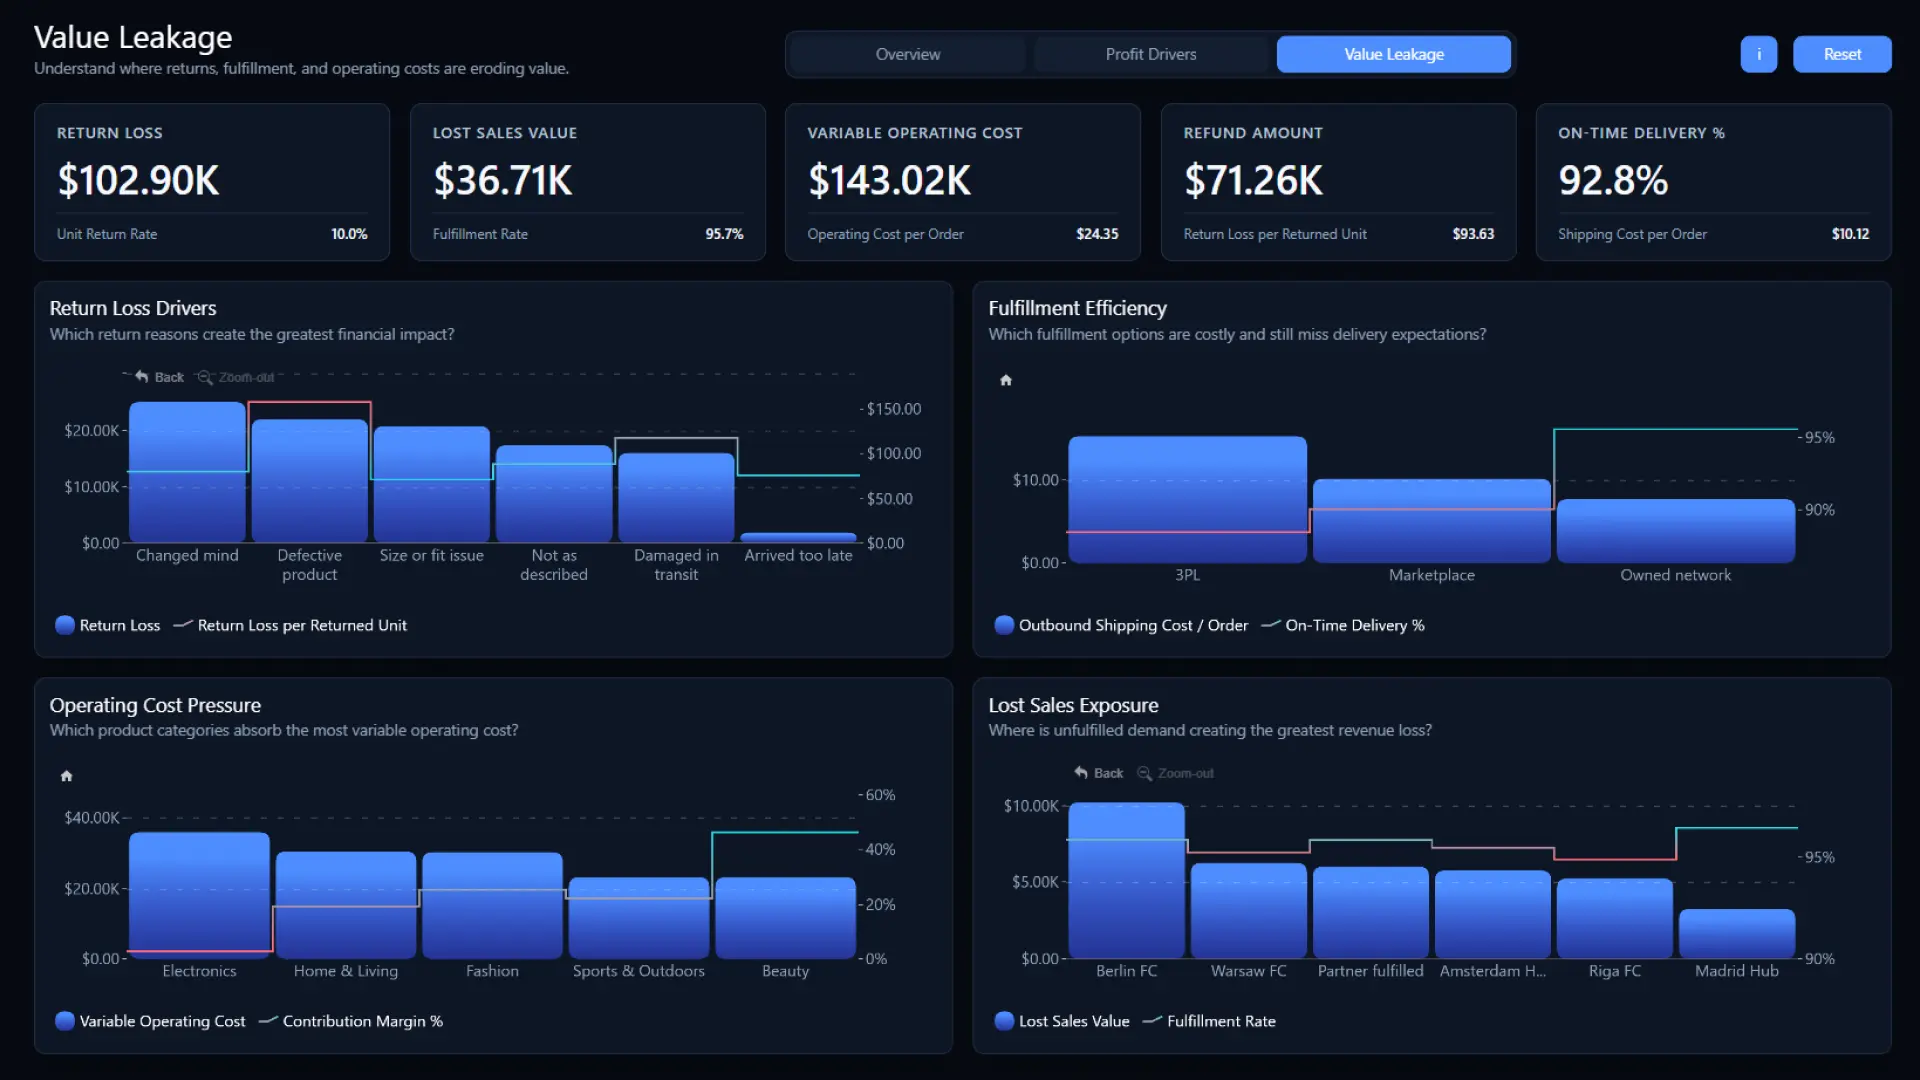Switch to the Profit Drivers tab

coord(1150,54)
